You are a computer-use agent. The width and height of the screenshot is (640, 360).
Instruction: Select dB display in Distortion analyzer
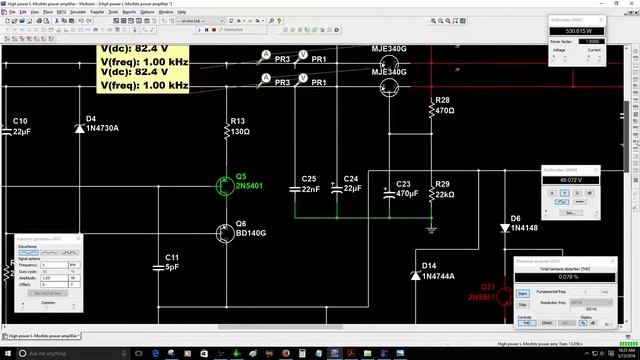pos(593,323)
